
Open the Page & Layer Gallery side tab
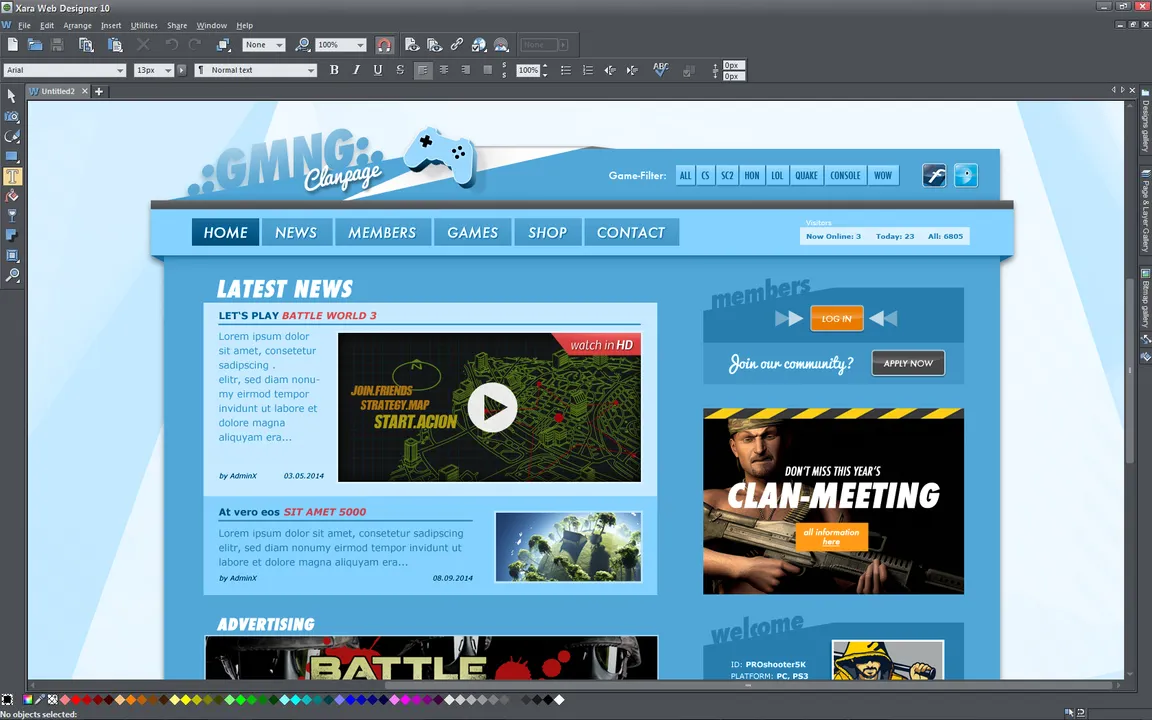1145,212
